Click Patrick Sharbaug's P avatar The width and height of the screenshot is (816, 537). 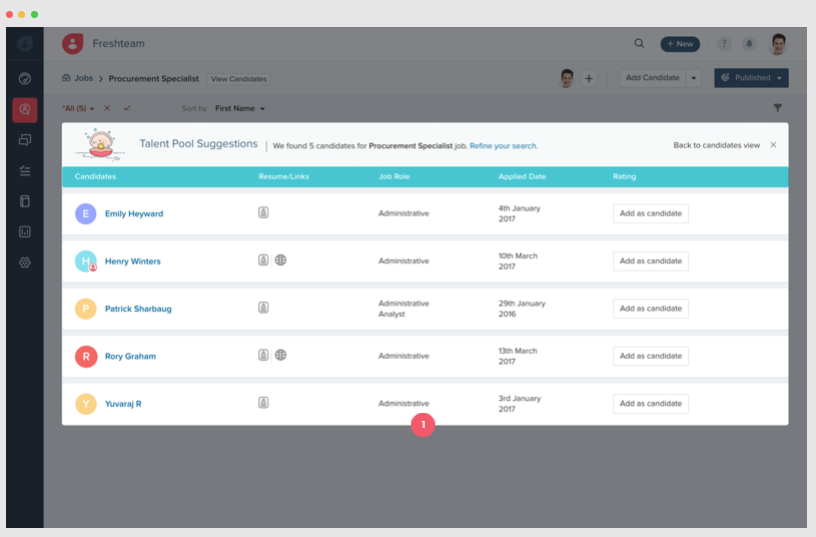(86, 309)
